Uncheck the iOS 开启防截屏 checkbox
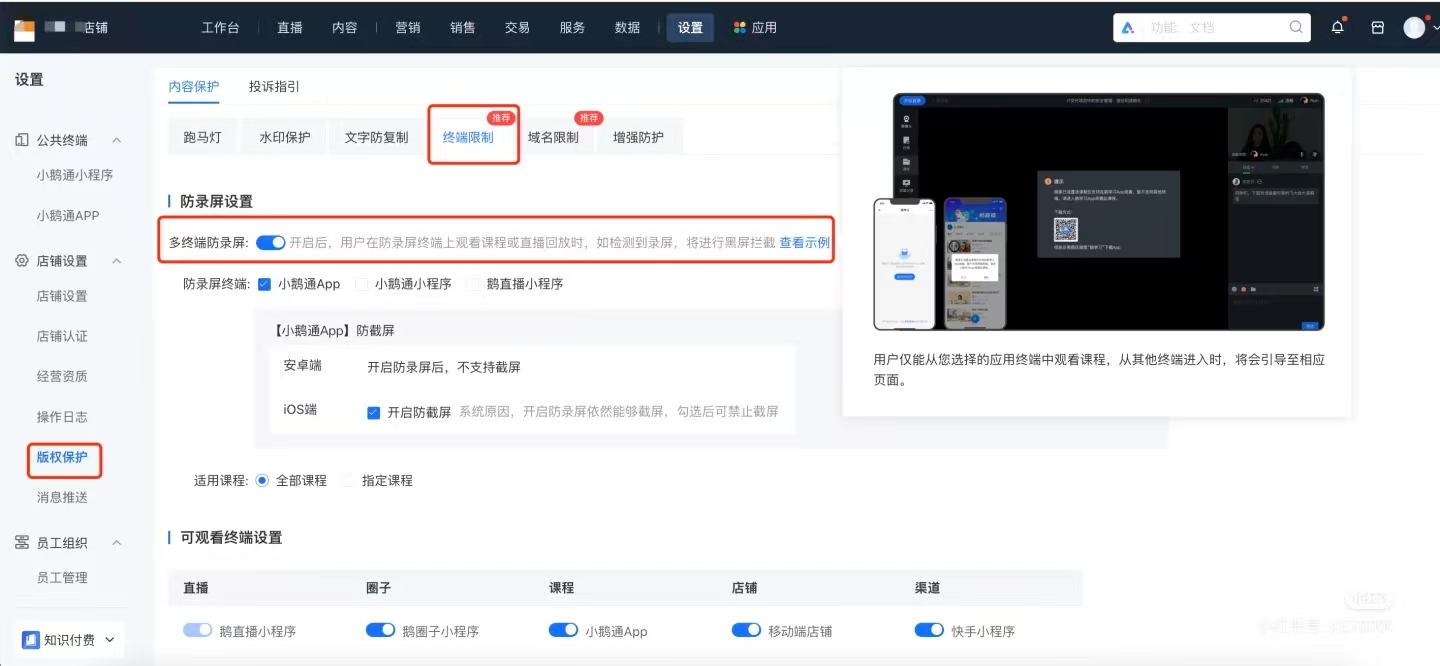The height and width of the screenshot is (666, 1440). pyautogui.click(x=374, y=411)
